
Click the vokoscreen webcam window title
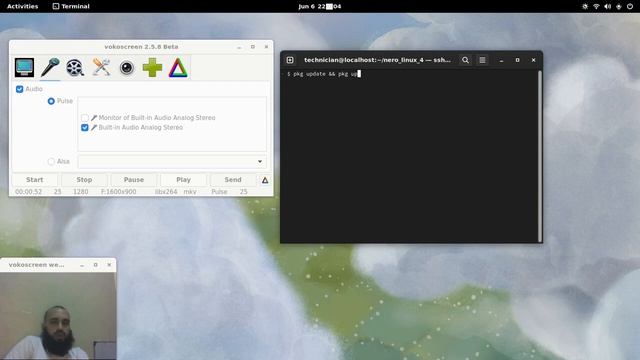(36, 265)
